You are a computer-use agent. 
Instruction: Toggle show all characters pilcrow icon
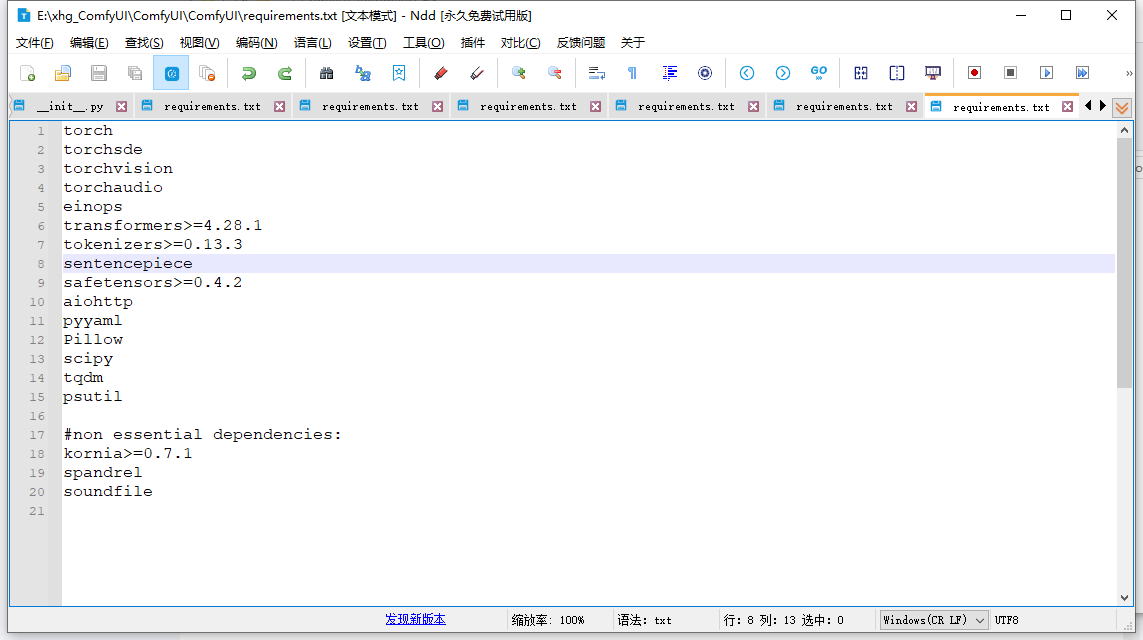(632, 73)
